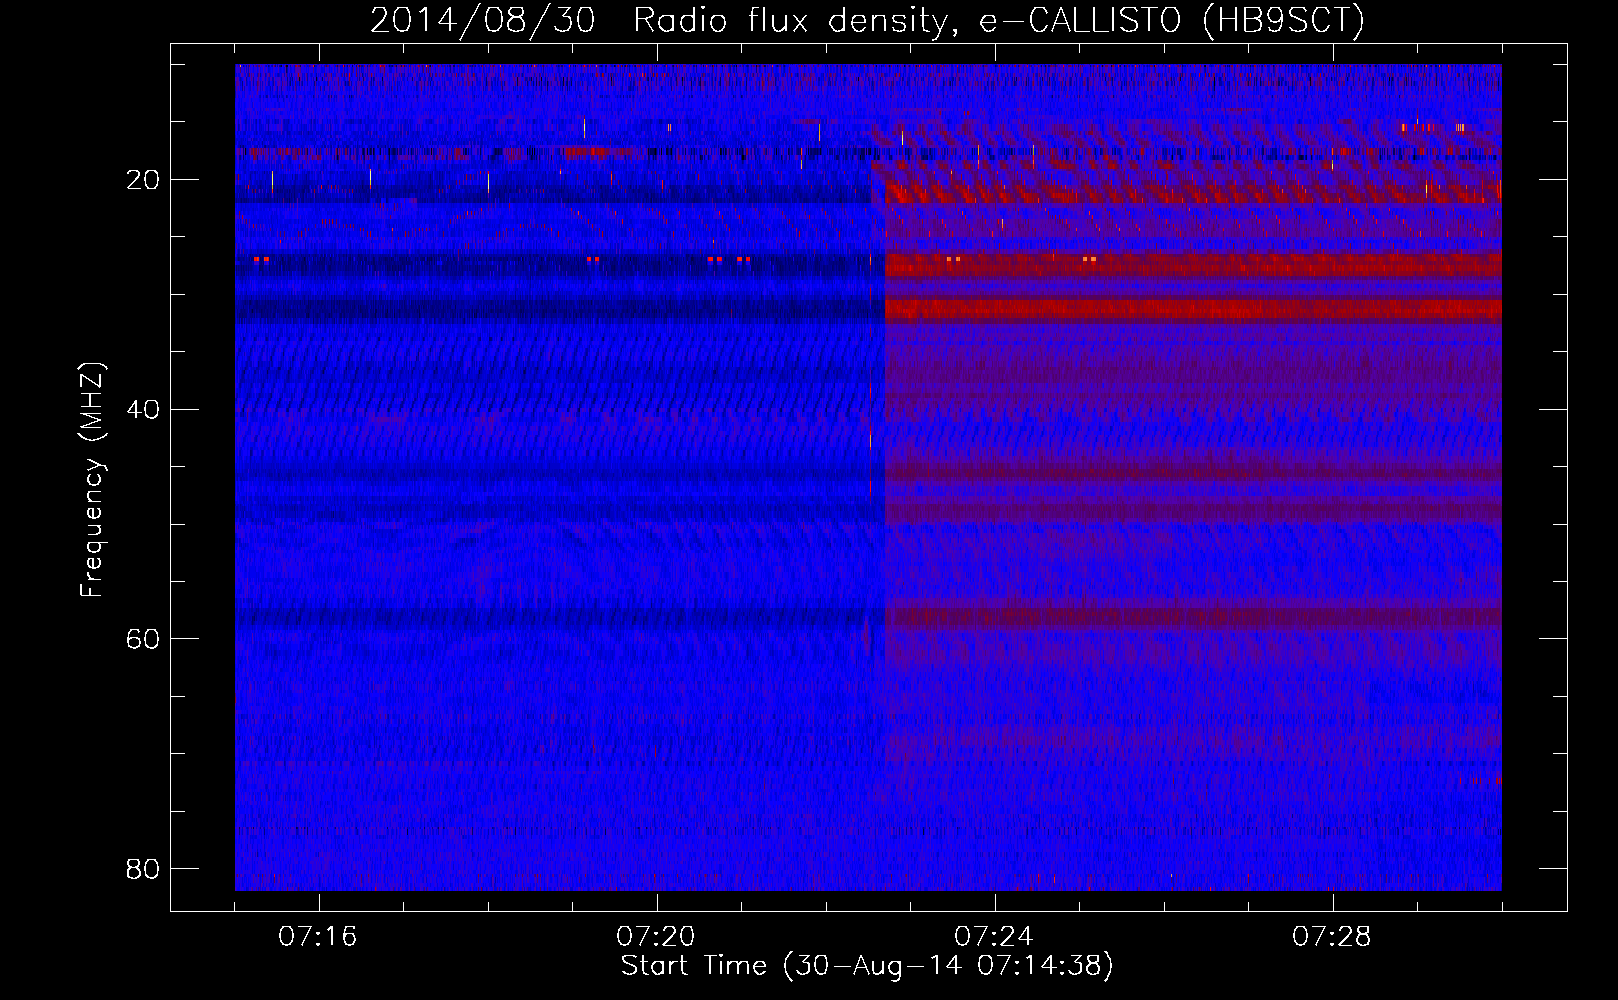Click the 07:24 time axis label
Image resolution: width=1618 pixels, height=1000 pixels.
coord(994,937)
